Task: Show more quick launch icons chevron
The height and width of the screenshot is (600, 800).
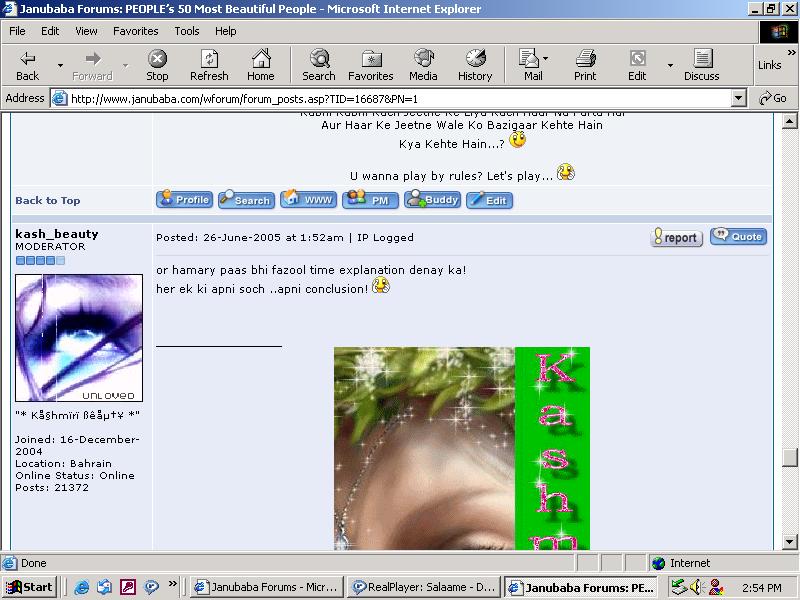Action: click(x=173, y=583)
